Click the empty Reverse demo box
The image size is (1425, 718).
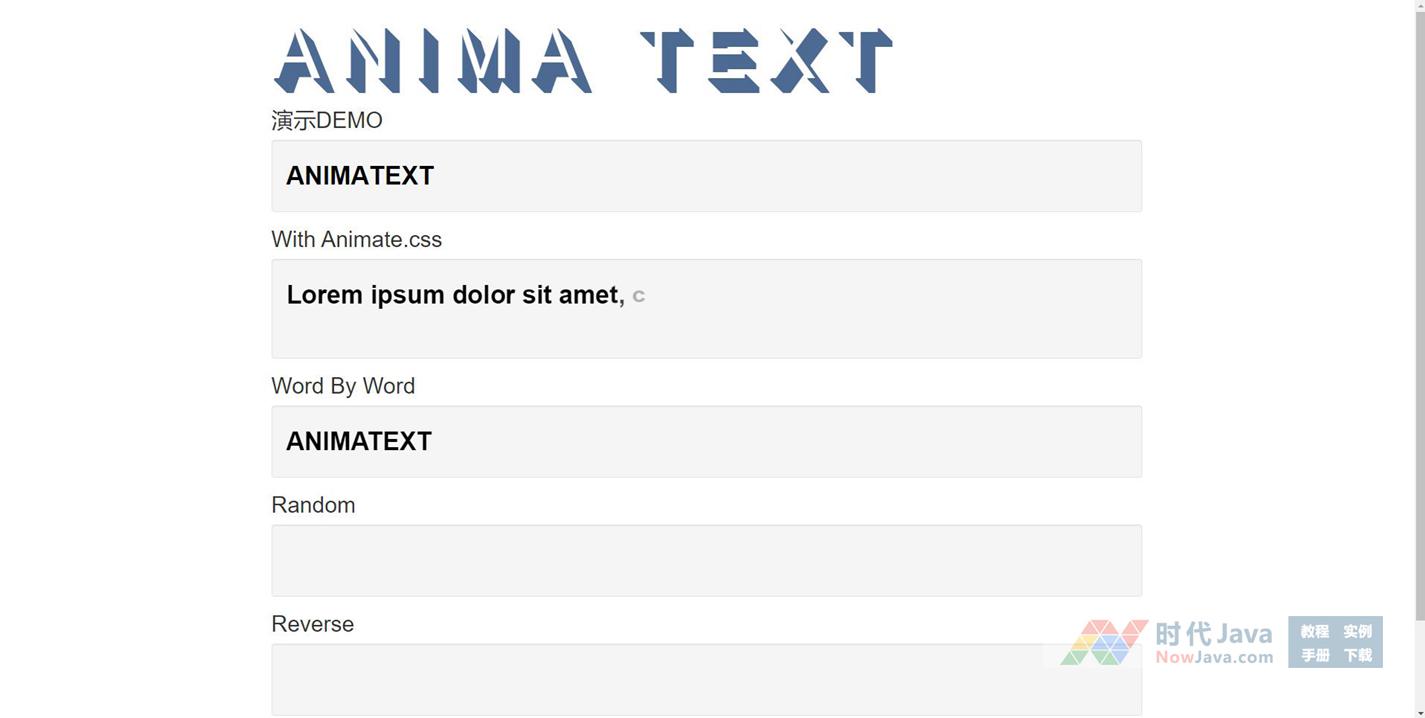tap(706, 679)
